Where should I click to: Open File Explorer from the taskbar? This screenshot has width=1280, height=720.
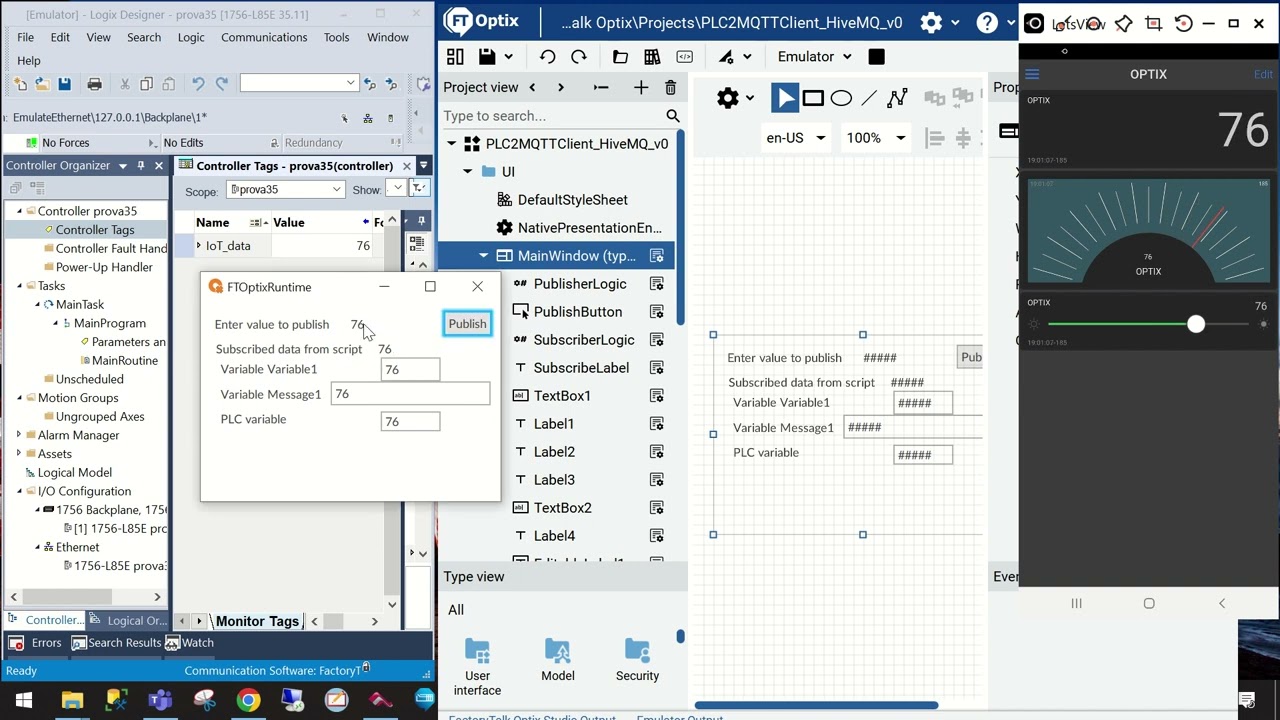click(x=72, y=700)
